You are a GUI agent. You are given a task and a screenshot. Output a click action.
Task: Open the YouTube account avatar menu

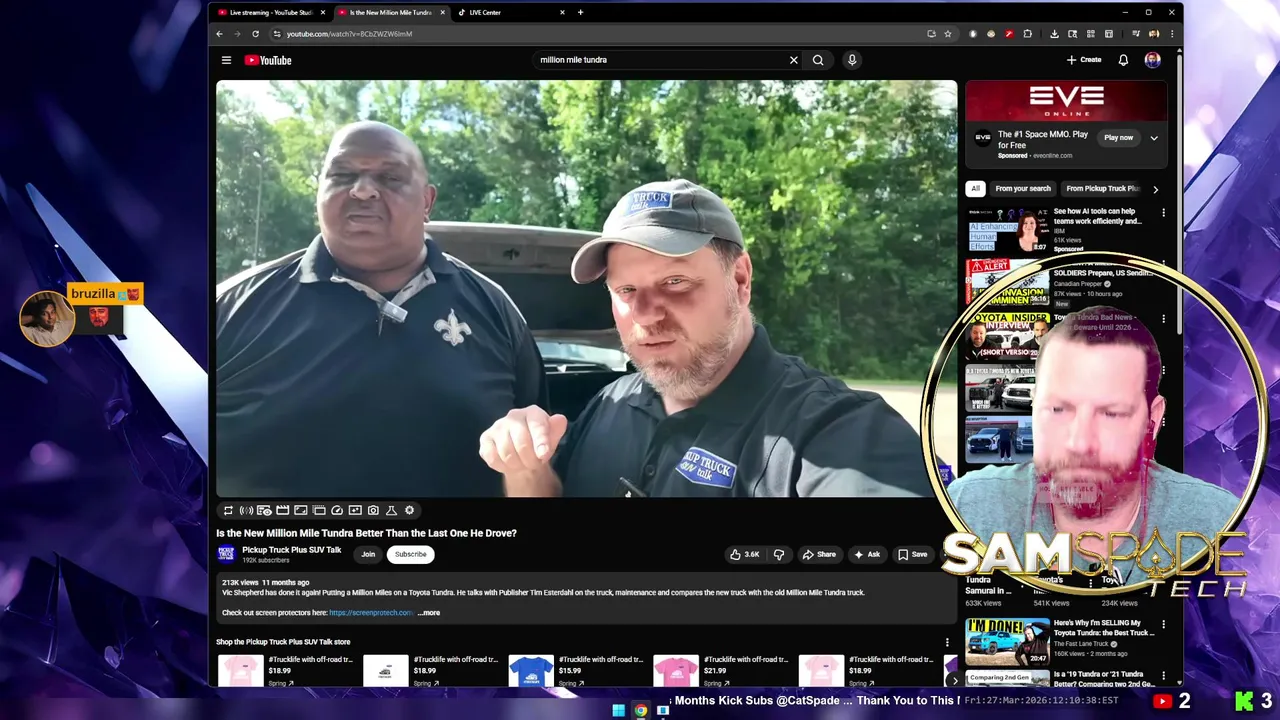point(1153,60)
